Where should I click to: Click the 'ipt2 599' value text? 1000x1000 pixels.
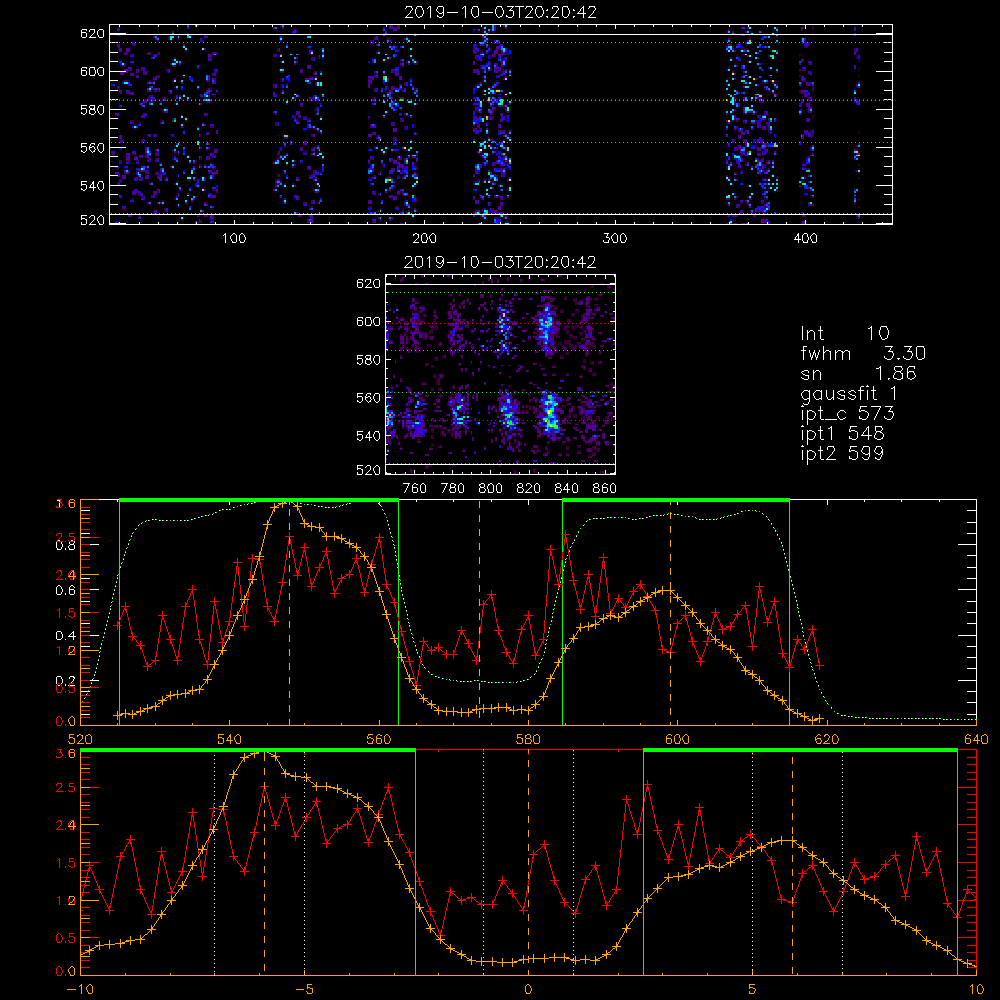[x=842, y=453]
